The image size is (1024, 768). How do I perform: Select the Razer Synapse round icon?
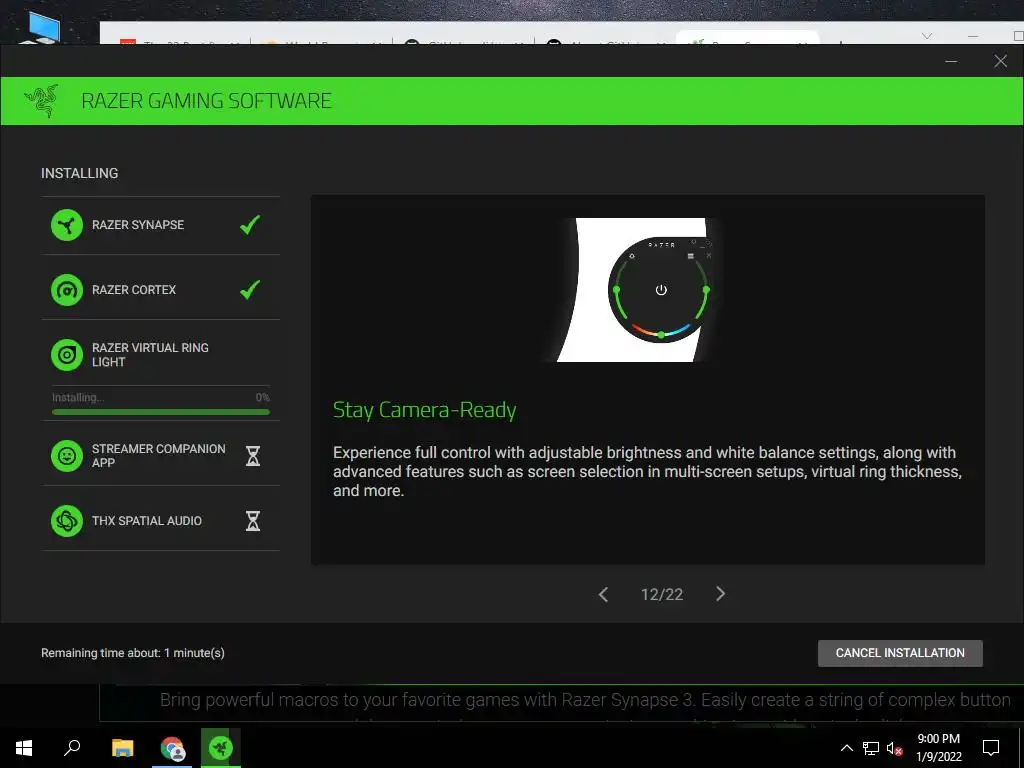[x=67, y=225]
